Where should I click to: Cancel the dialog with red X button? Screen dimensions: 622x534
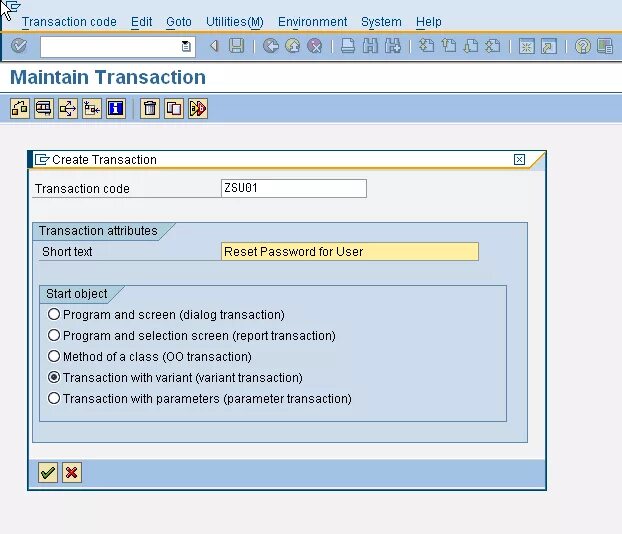click(72, 473)
